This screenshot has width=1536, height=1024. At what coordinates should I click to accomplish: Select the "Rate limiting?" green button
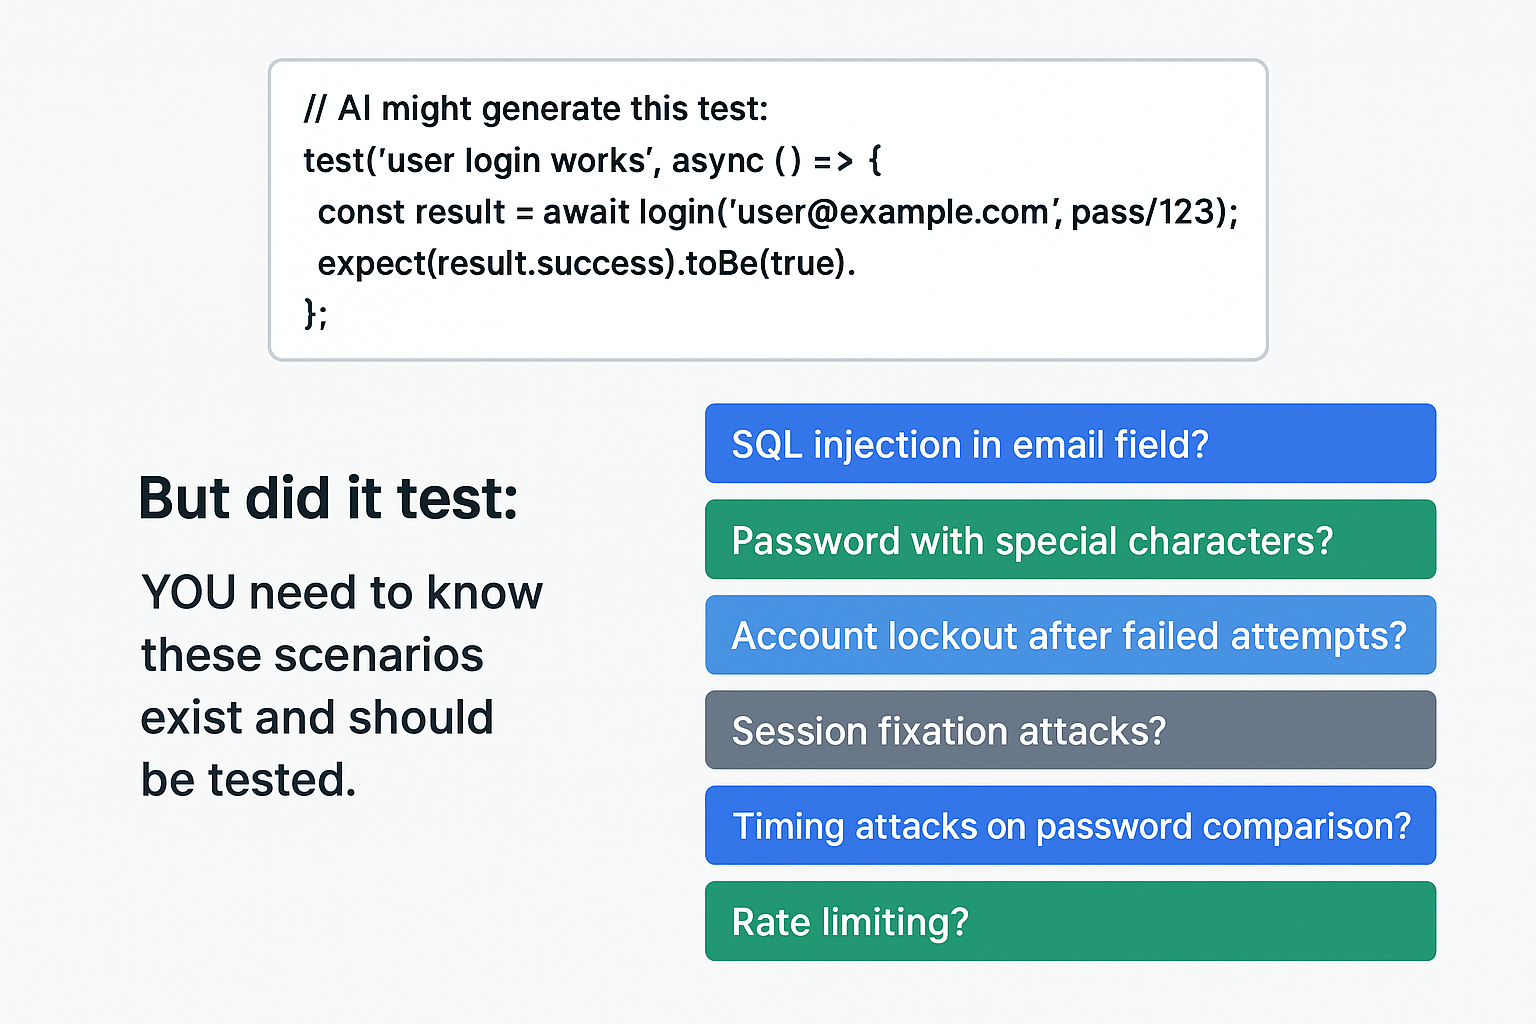point(1070,921)
